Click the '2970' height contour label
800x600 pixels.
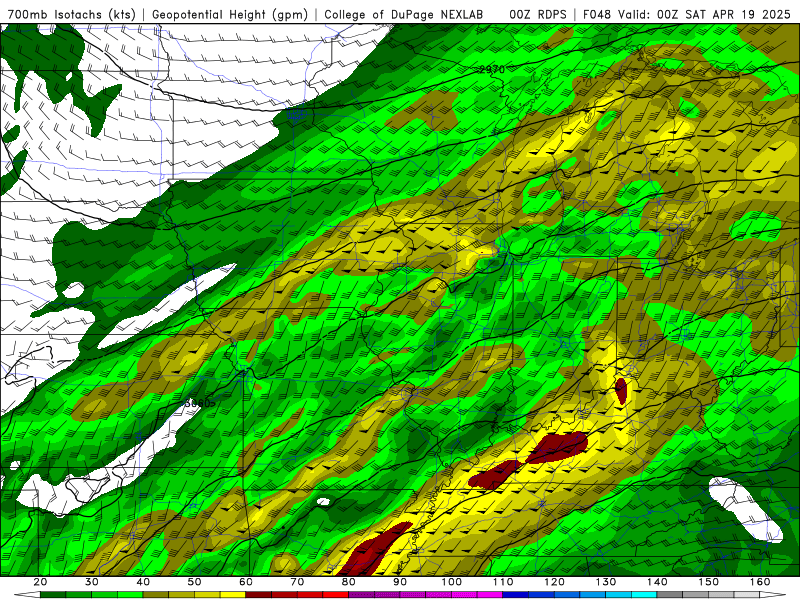tap(492, 69)
